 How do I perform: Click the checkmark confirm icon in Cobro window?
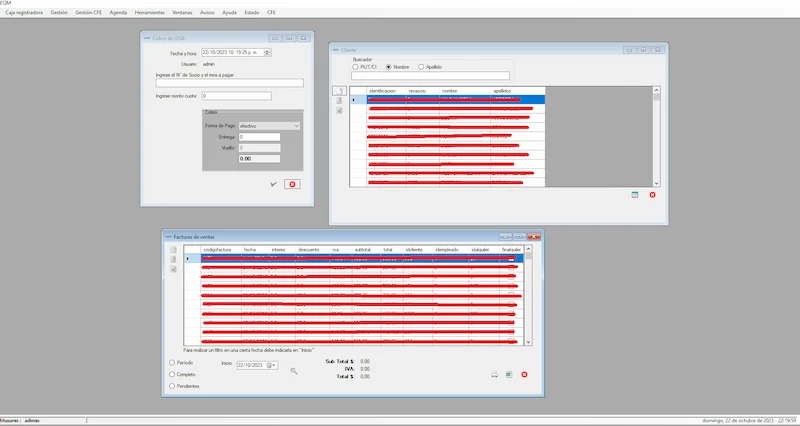pyautogui.click(x=273, y=184)
